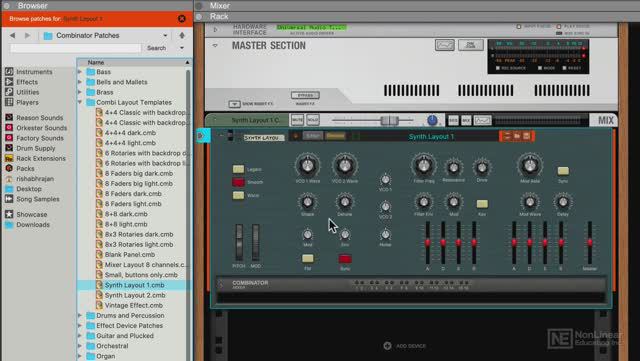This screenshot has height=361, width=640.
Task: Click the Master Section graph icon button
Action: pyautogui.click(x=444, y=45)
